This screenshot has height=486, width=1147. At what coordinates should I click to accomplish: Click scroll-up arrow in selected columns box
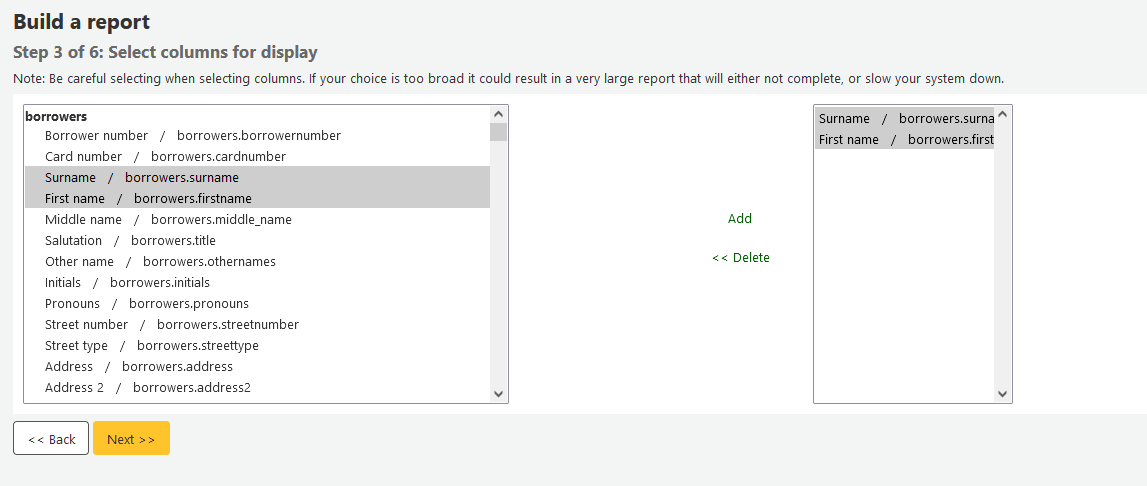point(1003,115)
